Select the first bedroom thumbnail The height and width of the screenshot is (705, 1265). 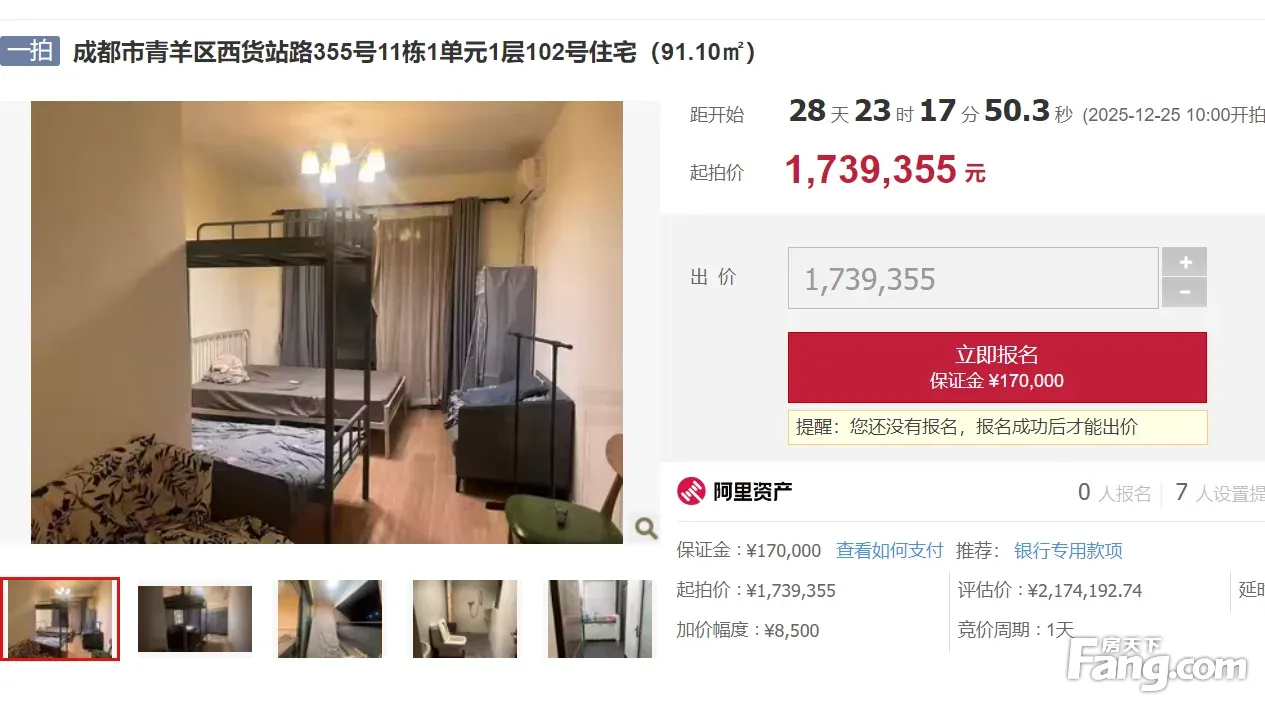(x=60, y=619)
